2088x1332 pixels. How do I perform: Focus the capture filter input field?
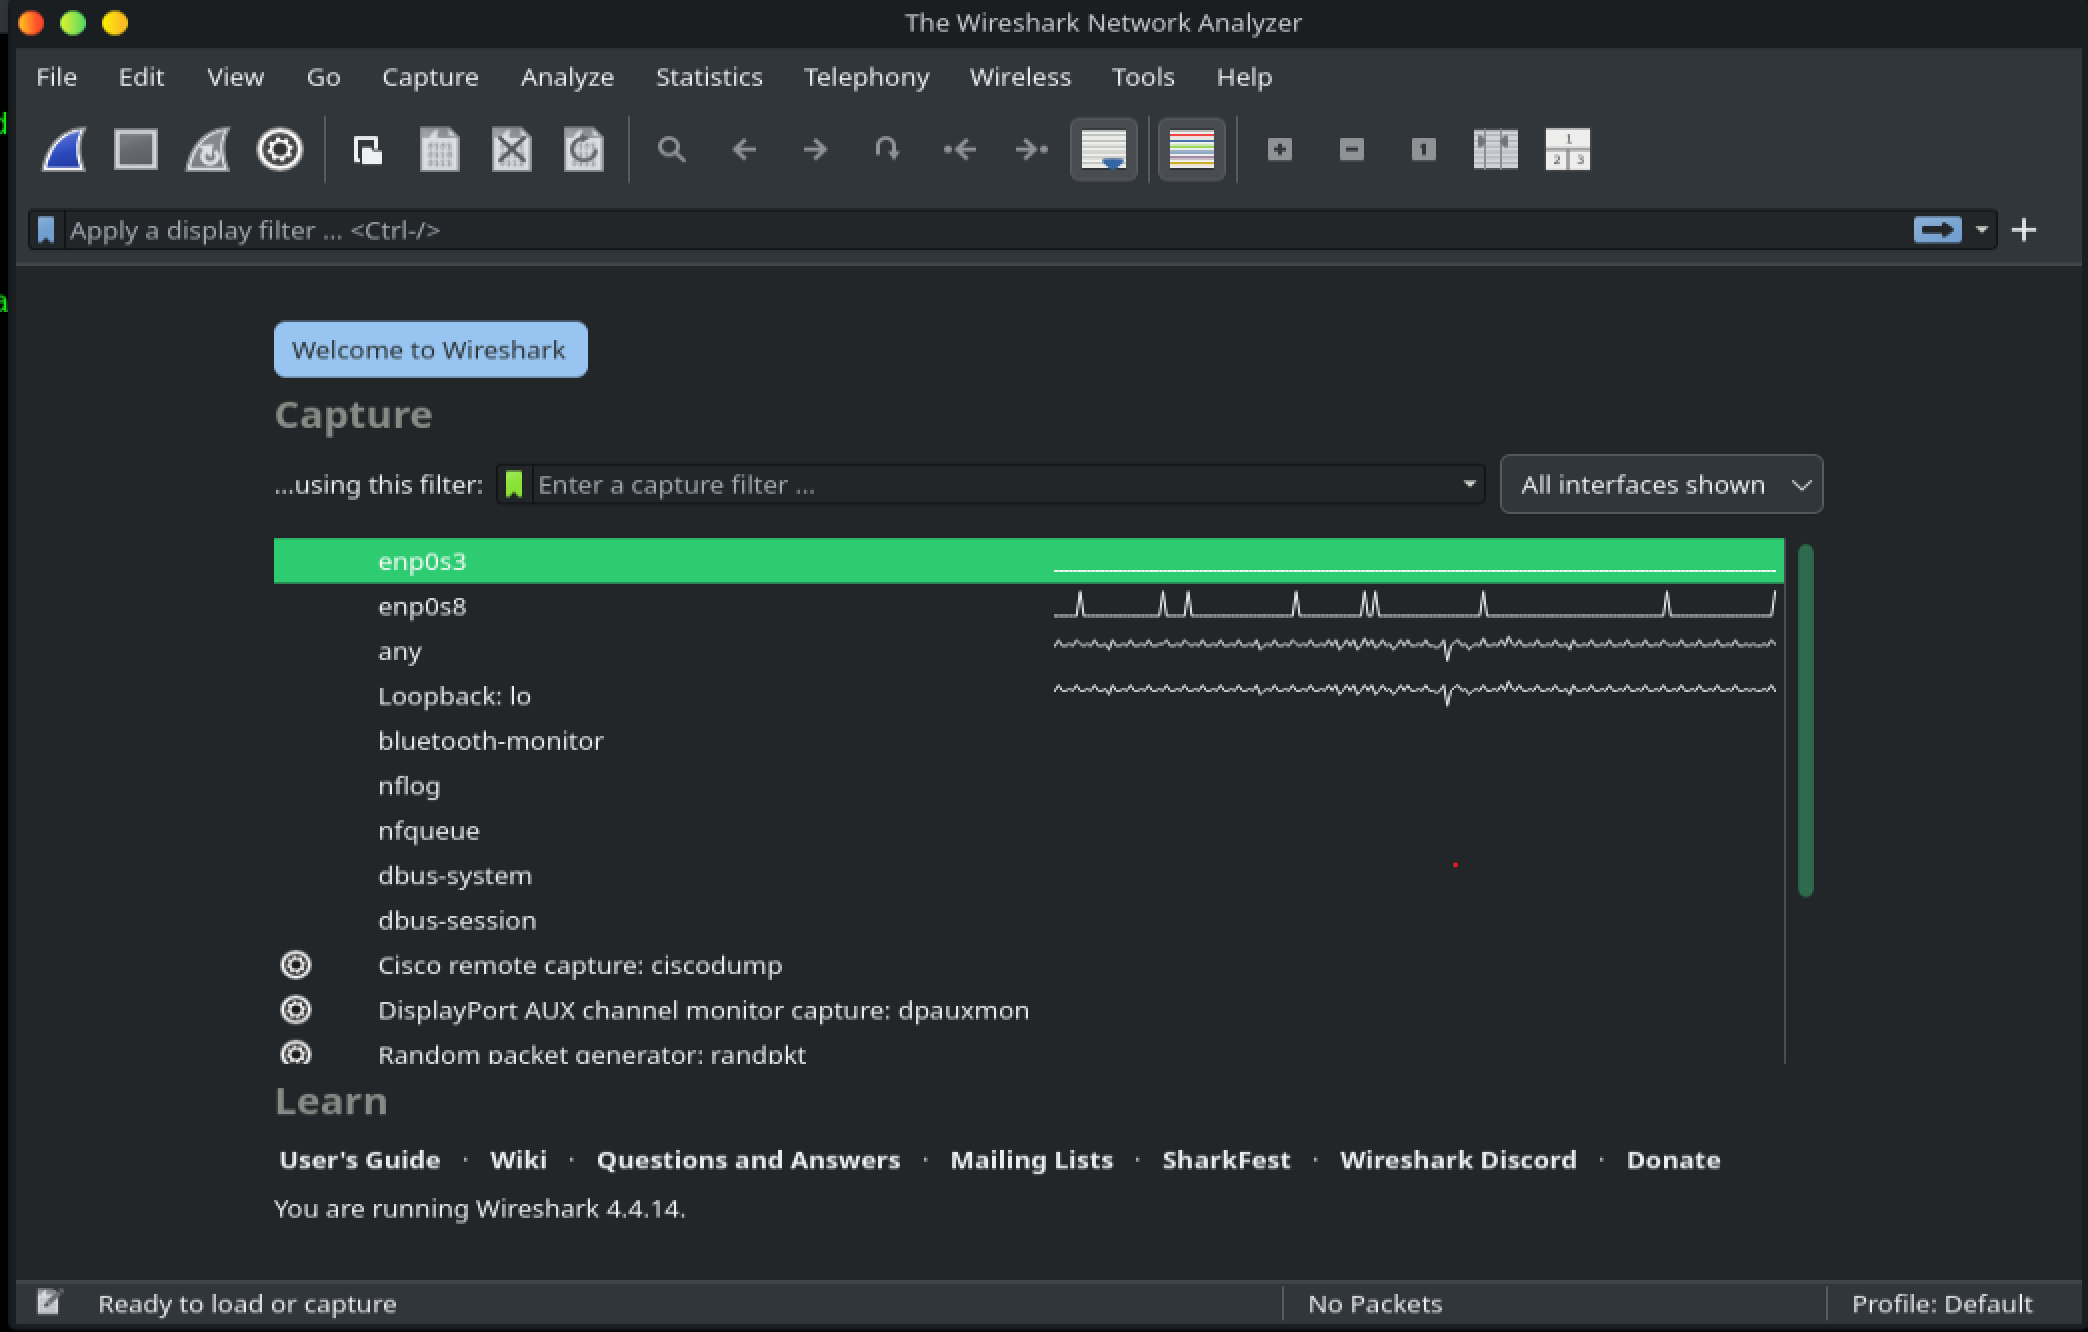[x=993, y=485]
